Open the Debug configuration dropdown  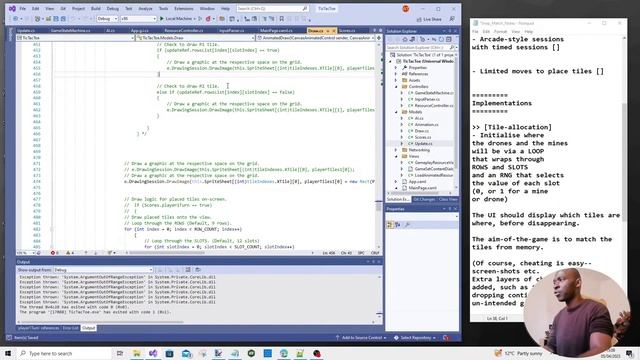click(x=107, y=19)
